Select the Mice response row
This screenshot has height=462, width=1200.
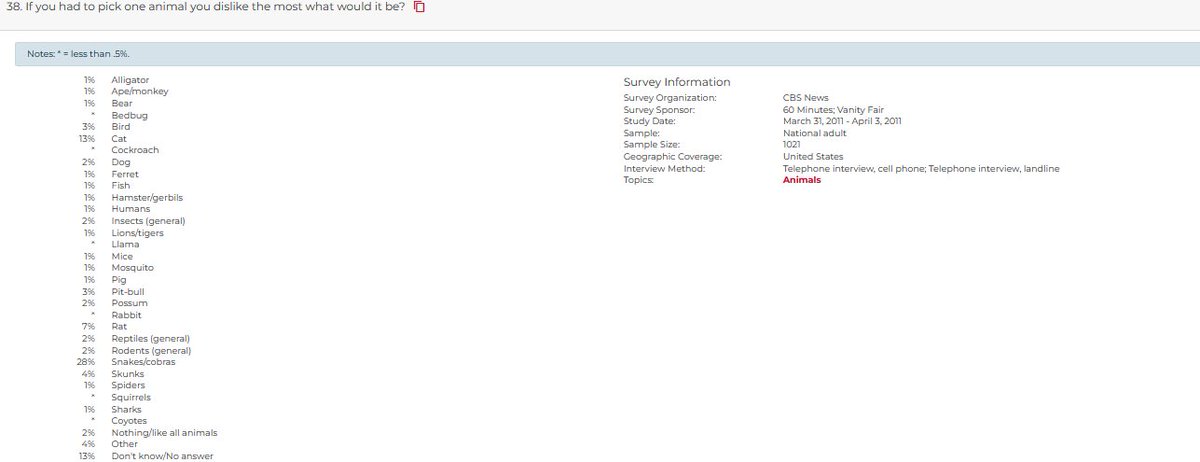(106, 257)
